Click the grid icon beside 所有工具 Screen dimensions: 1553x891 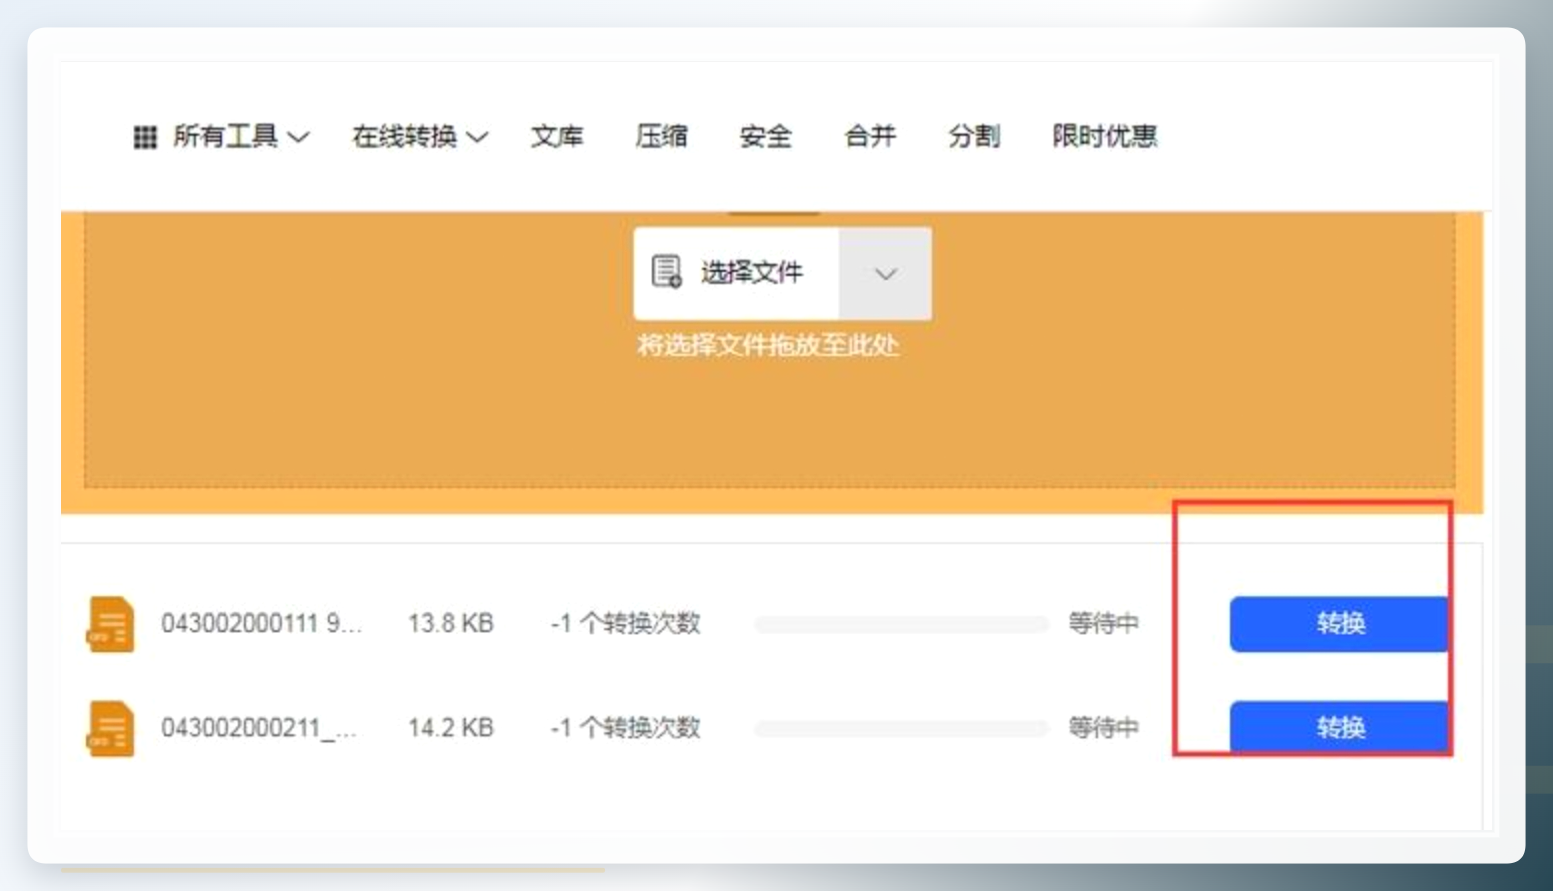pyautogui.click(x=145, y=137)
